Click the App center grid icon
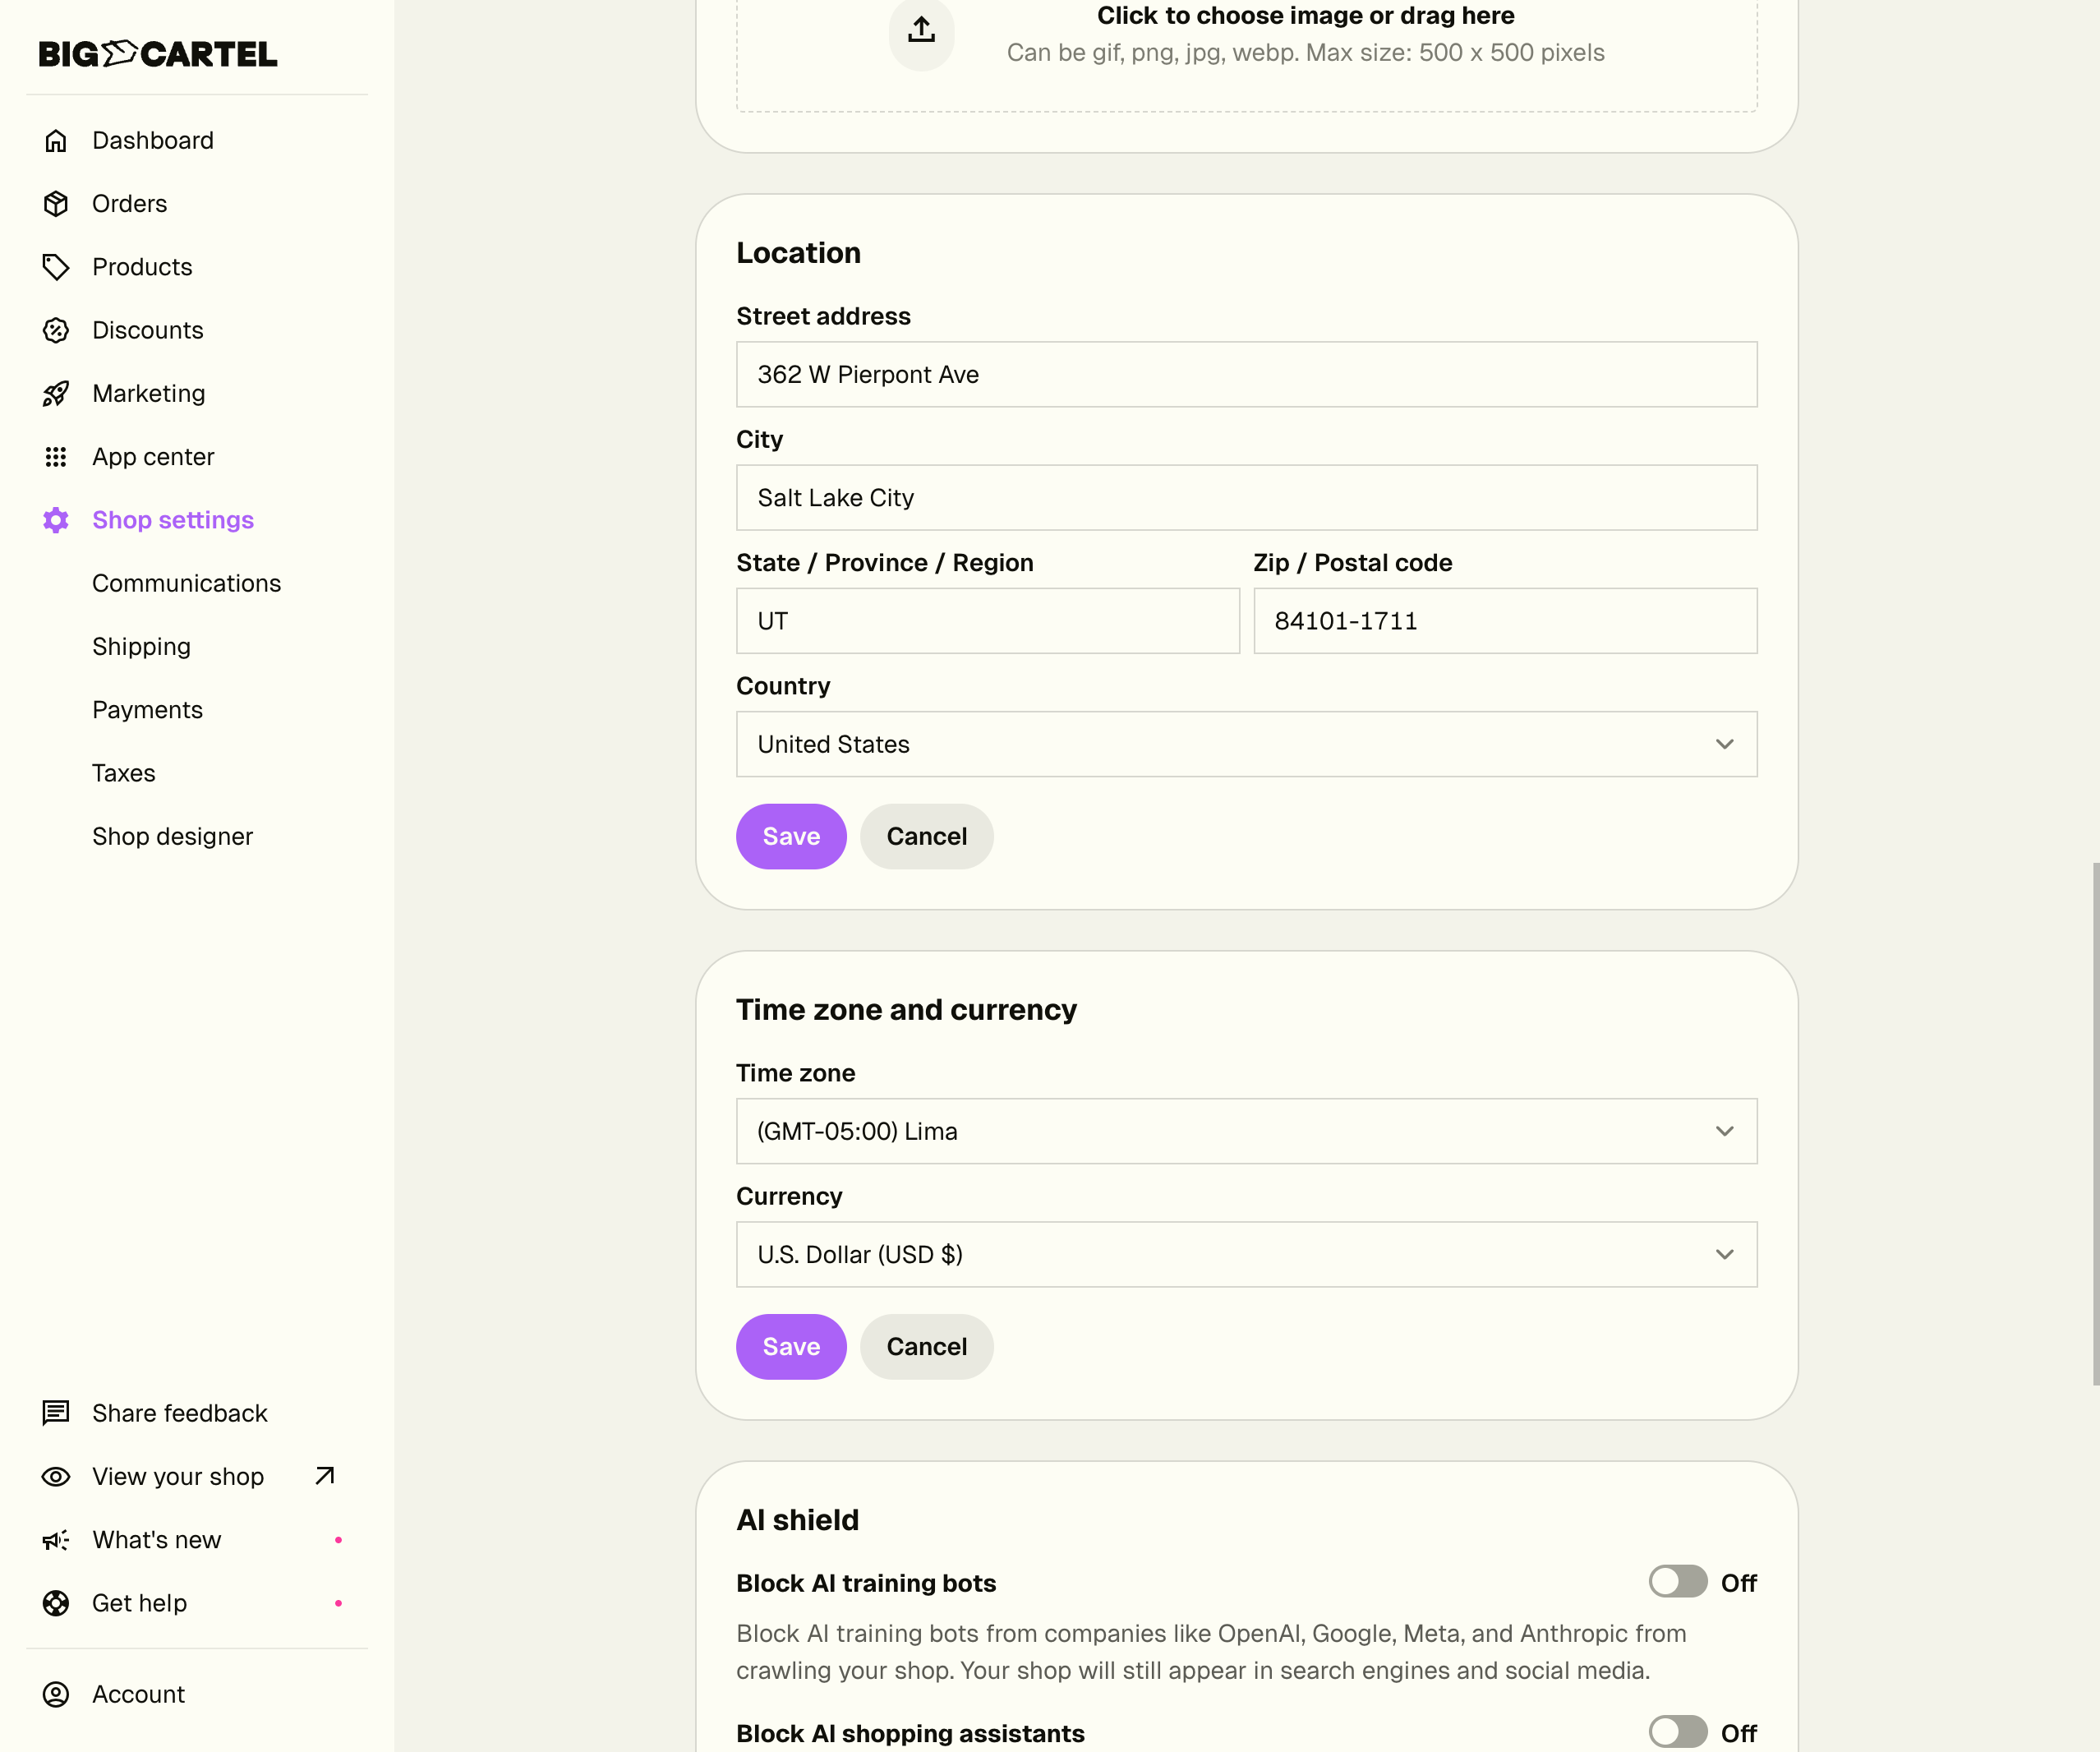Screen dimensions: 2100x1752 56,457
